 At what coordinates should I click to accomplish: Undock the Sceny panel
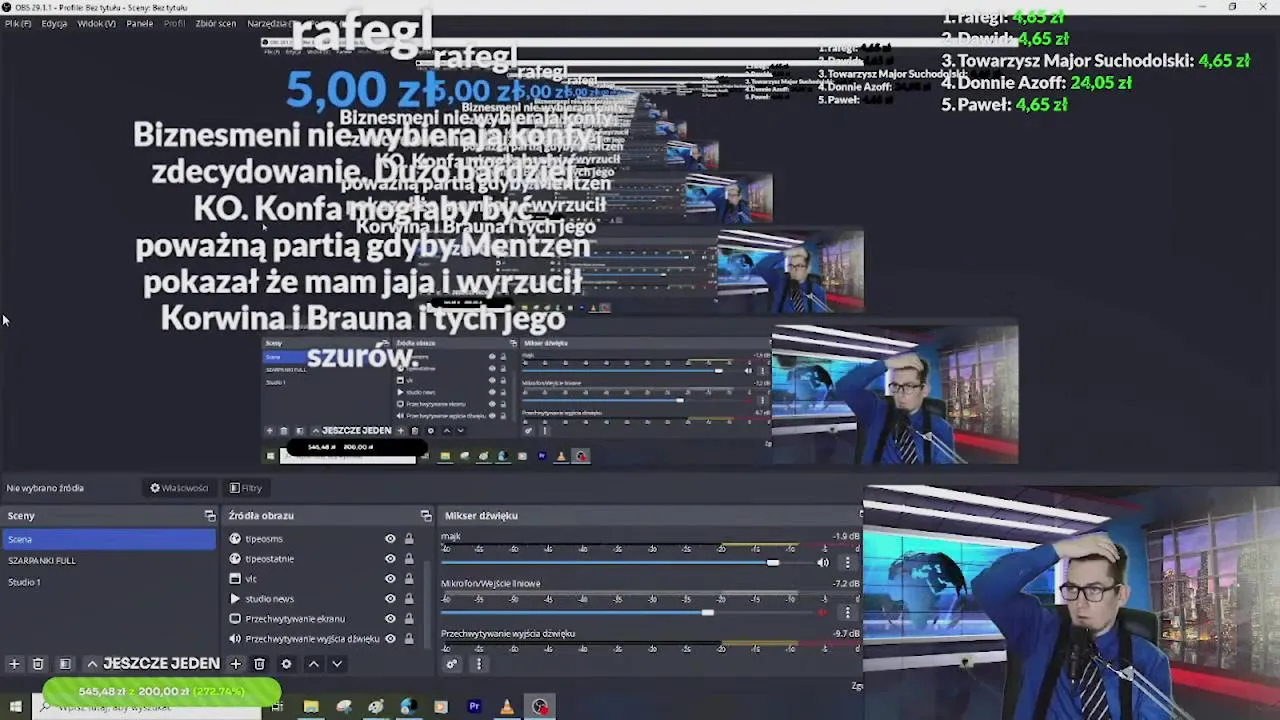coord(210,516)
